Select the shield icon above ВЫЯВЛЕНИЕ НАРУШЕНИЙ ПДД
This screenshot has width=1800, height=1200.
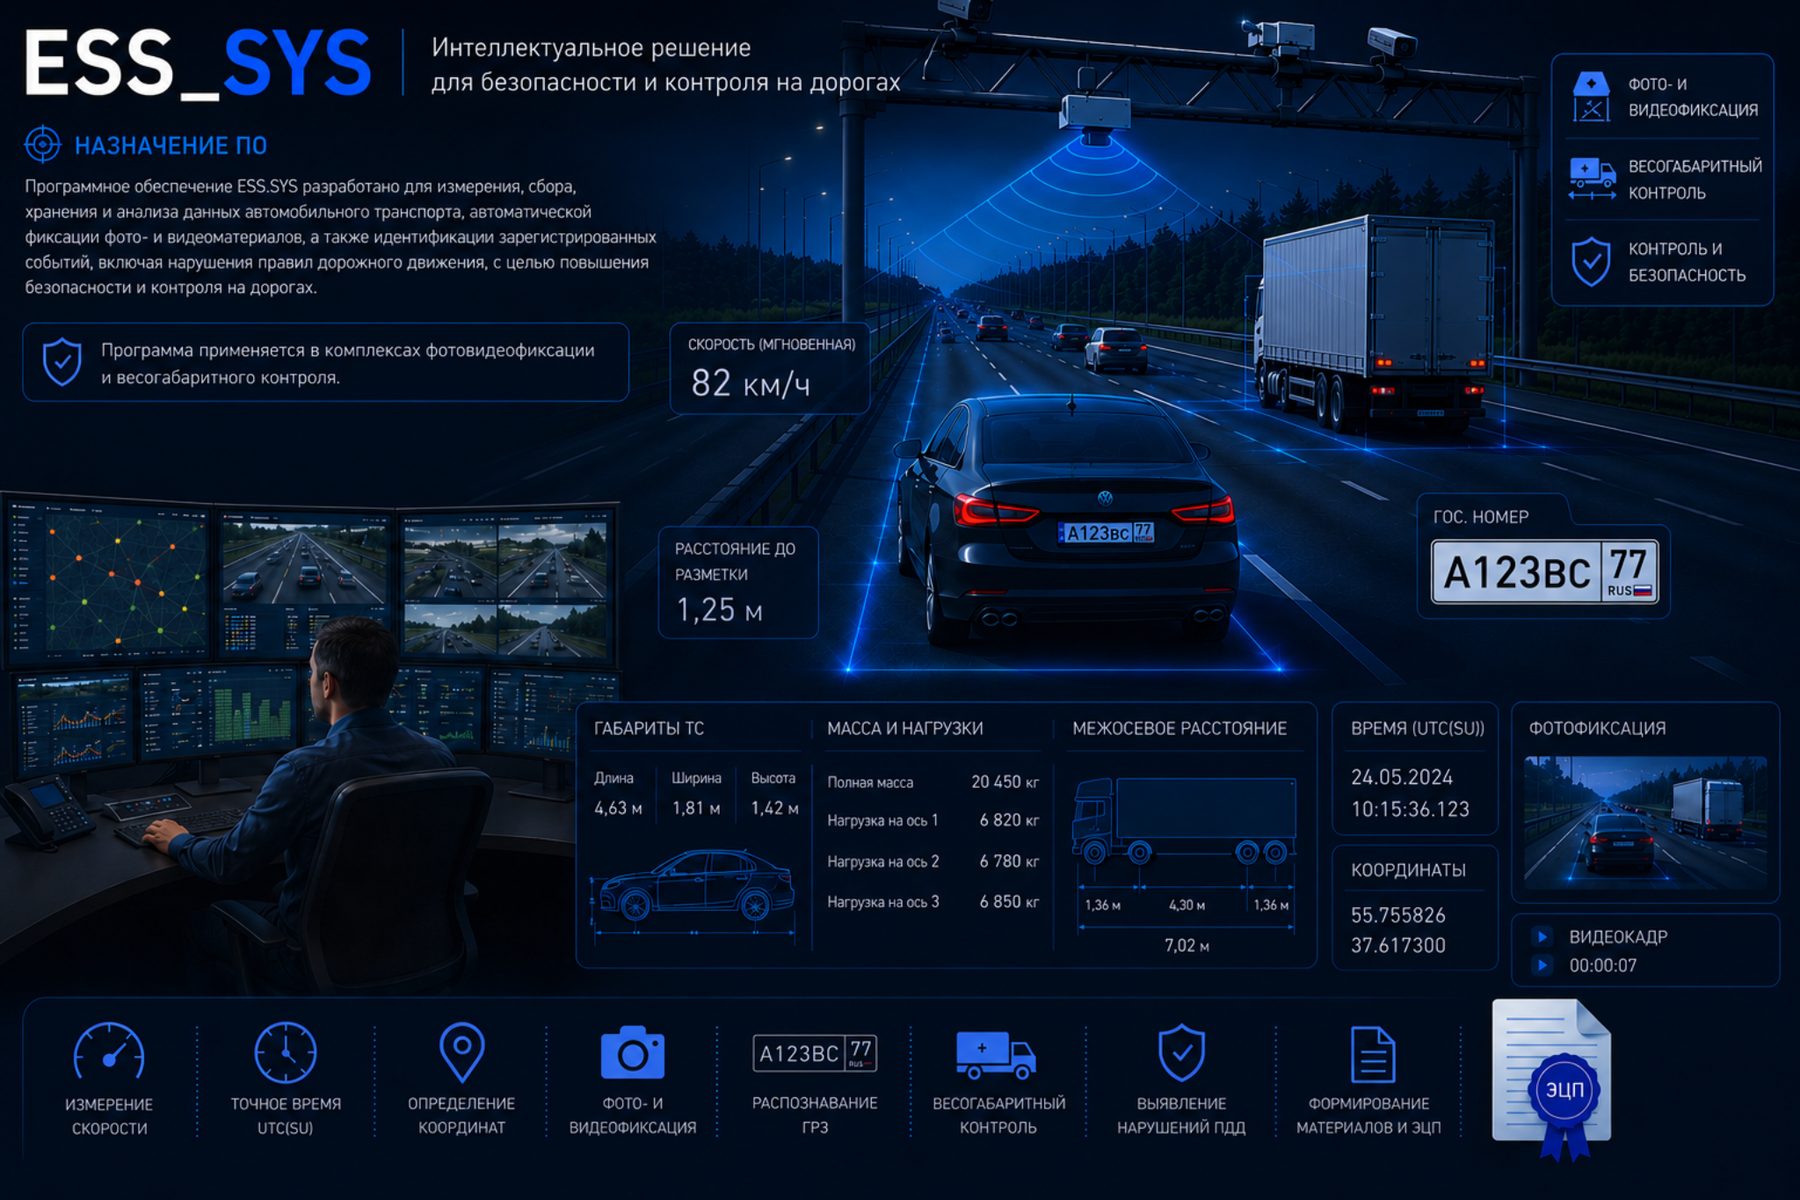pyautogui.click(x=1181, y=1052)
